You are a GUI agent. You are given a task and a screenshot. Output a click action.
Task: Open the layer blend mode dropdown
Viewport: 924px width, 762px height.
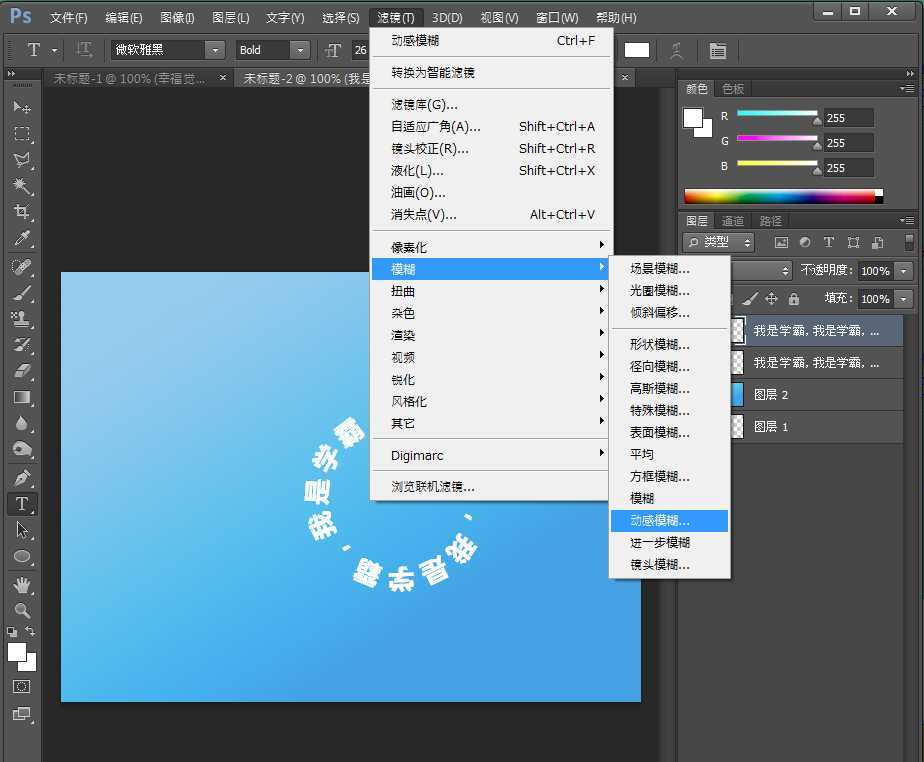pos(761,271)
